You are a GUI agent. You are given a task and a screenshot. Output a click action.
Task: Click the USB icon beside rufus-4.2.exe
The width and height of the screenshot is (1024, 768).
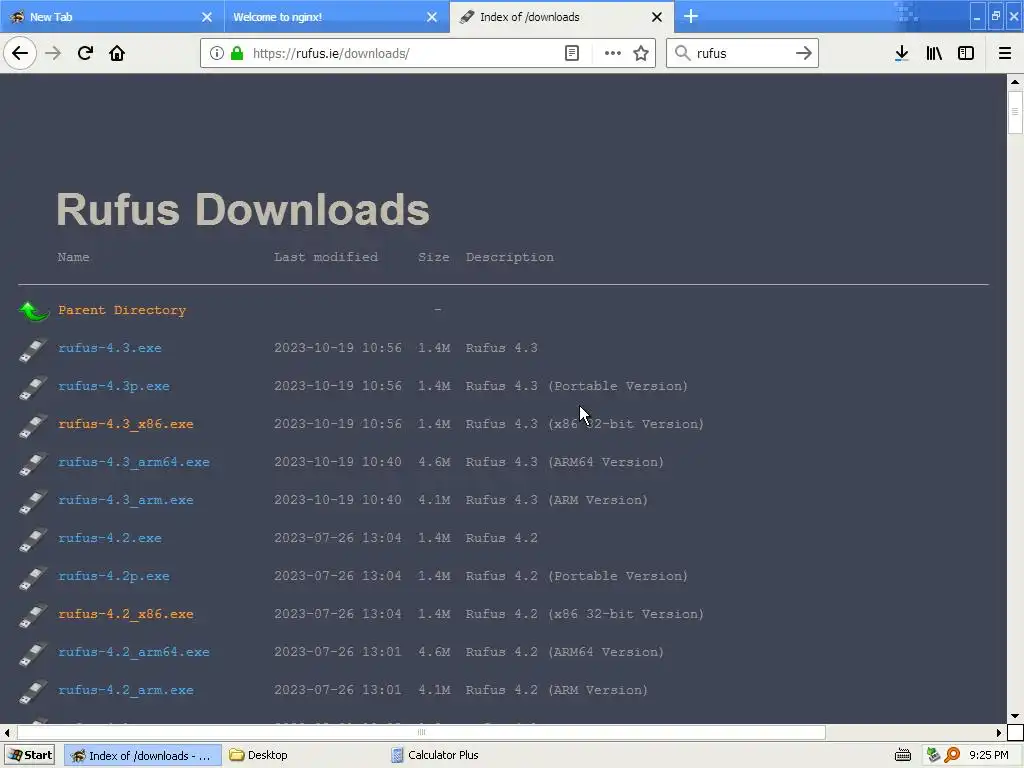point(33,539)
